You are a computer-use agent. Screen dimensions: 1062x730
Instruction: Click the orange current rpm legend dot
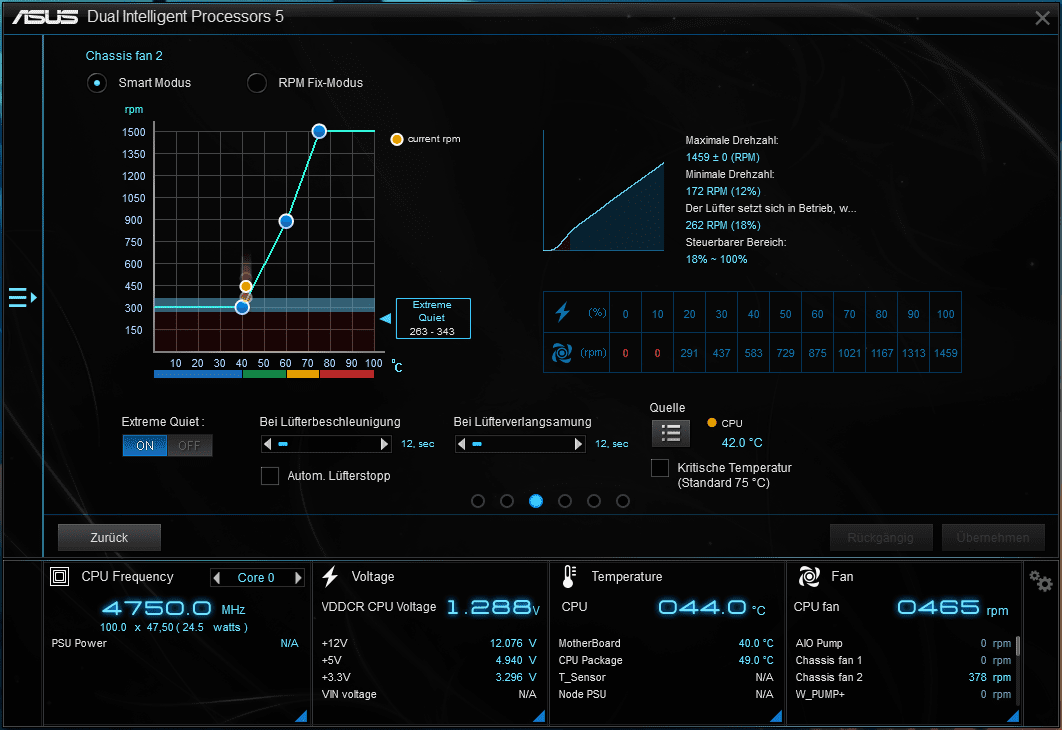tap(397, 139)
